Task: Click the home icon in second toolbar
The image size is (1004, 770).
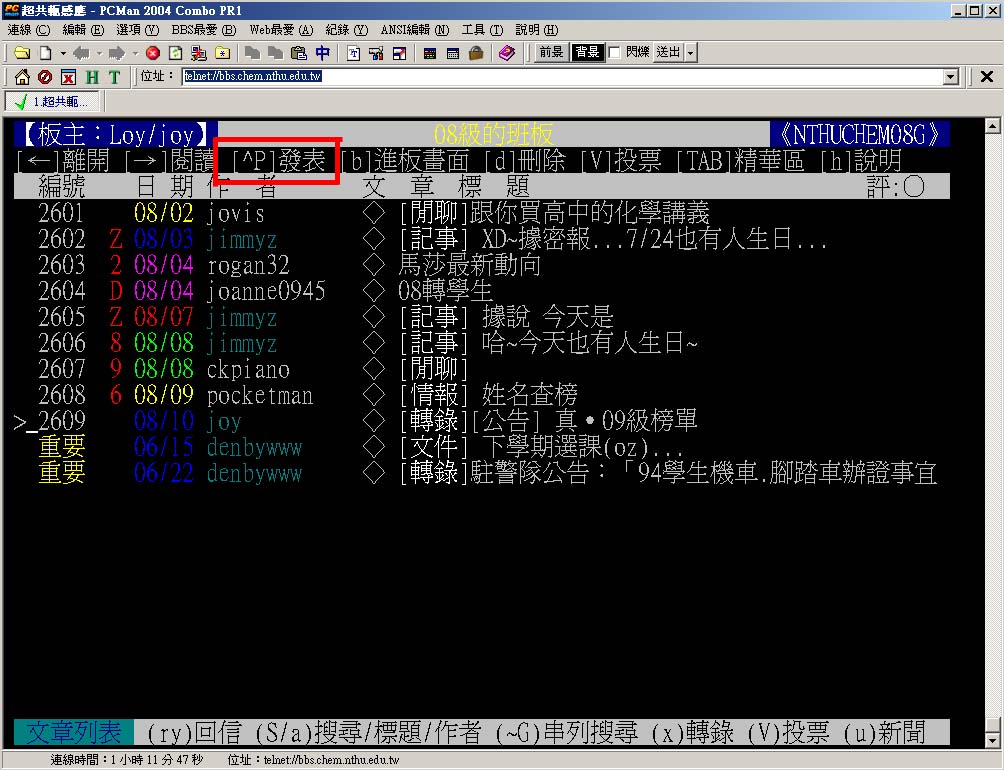Action: point(21,77)
